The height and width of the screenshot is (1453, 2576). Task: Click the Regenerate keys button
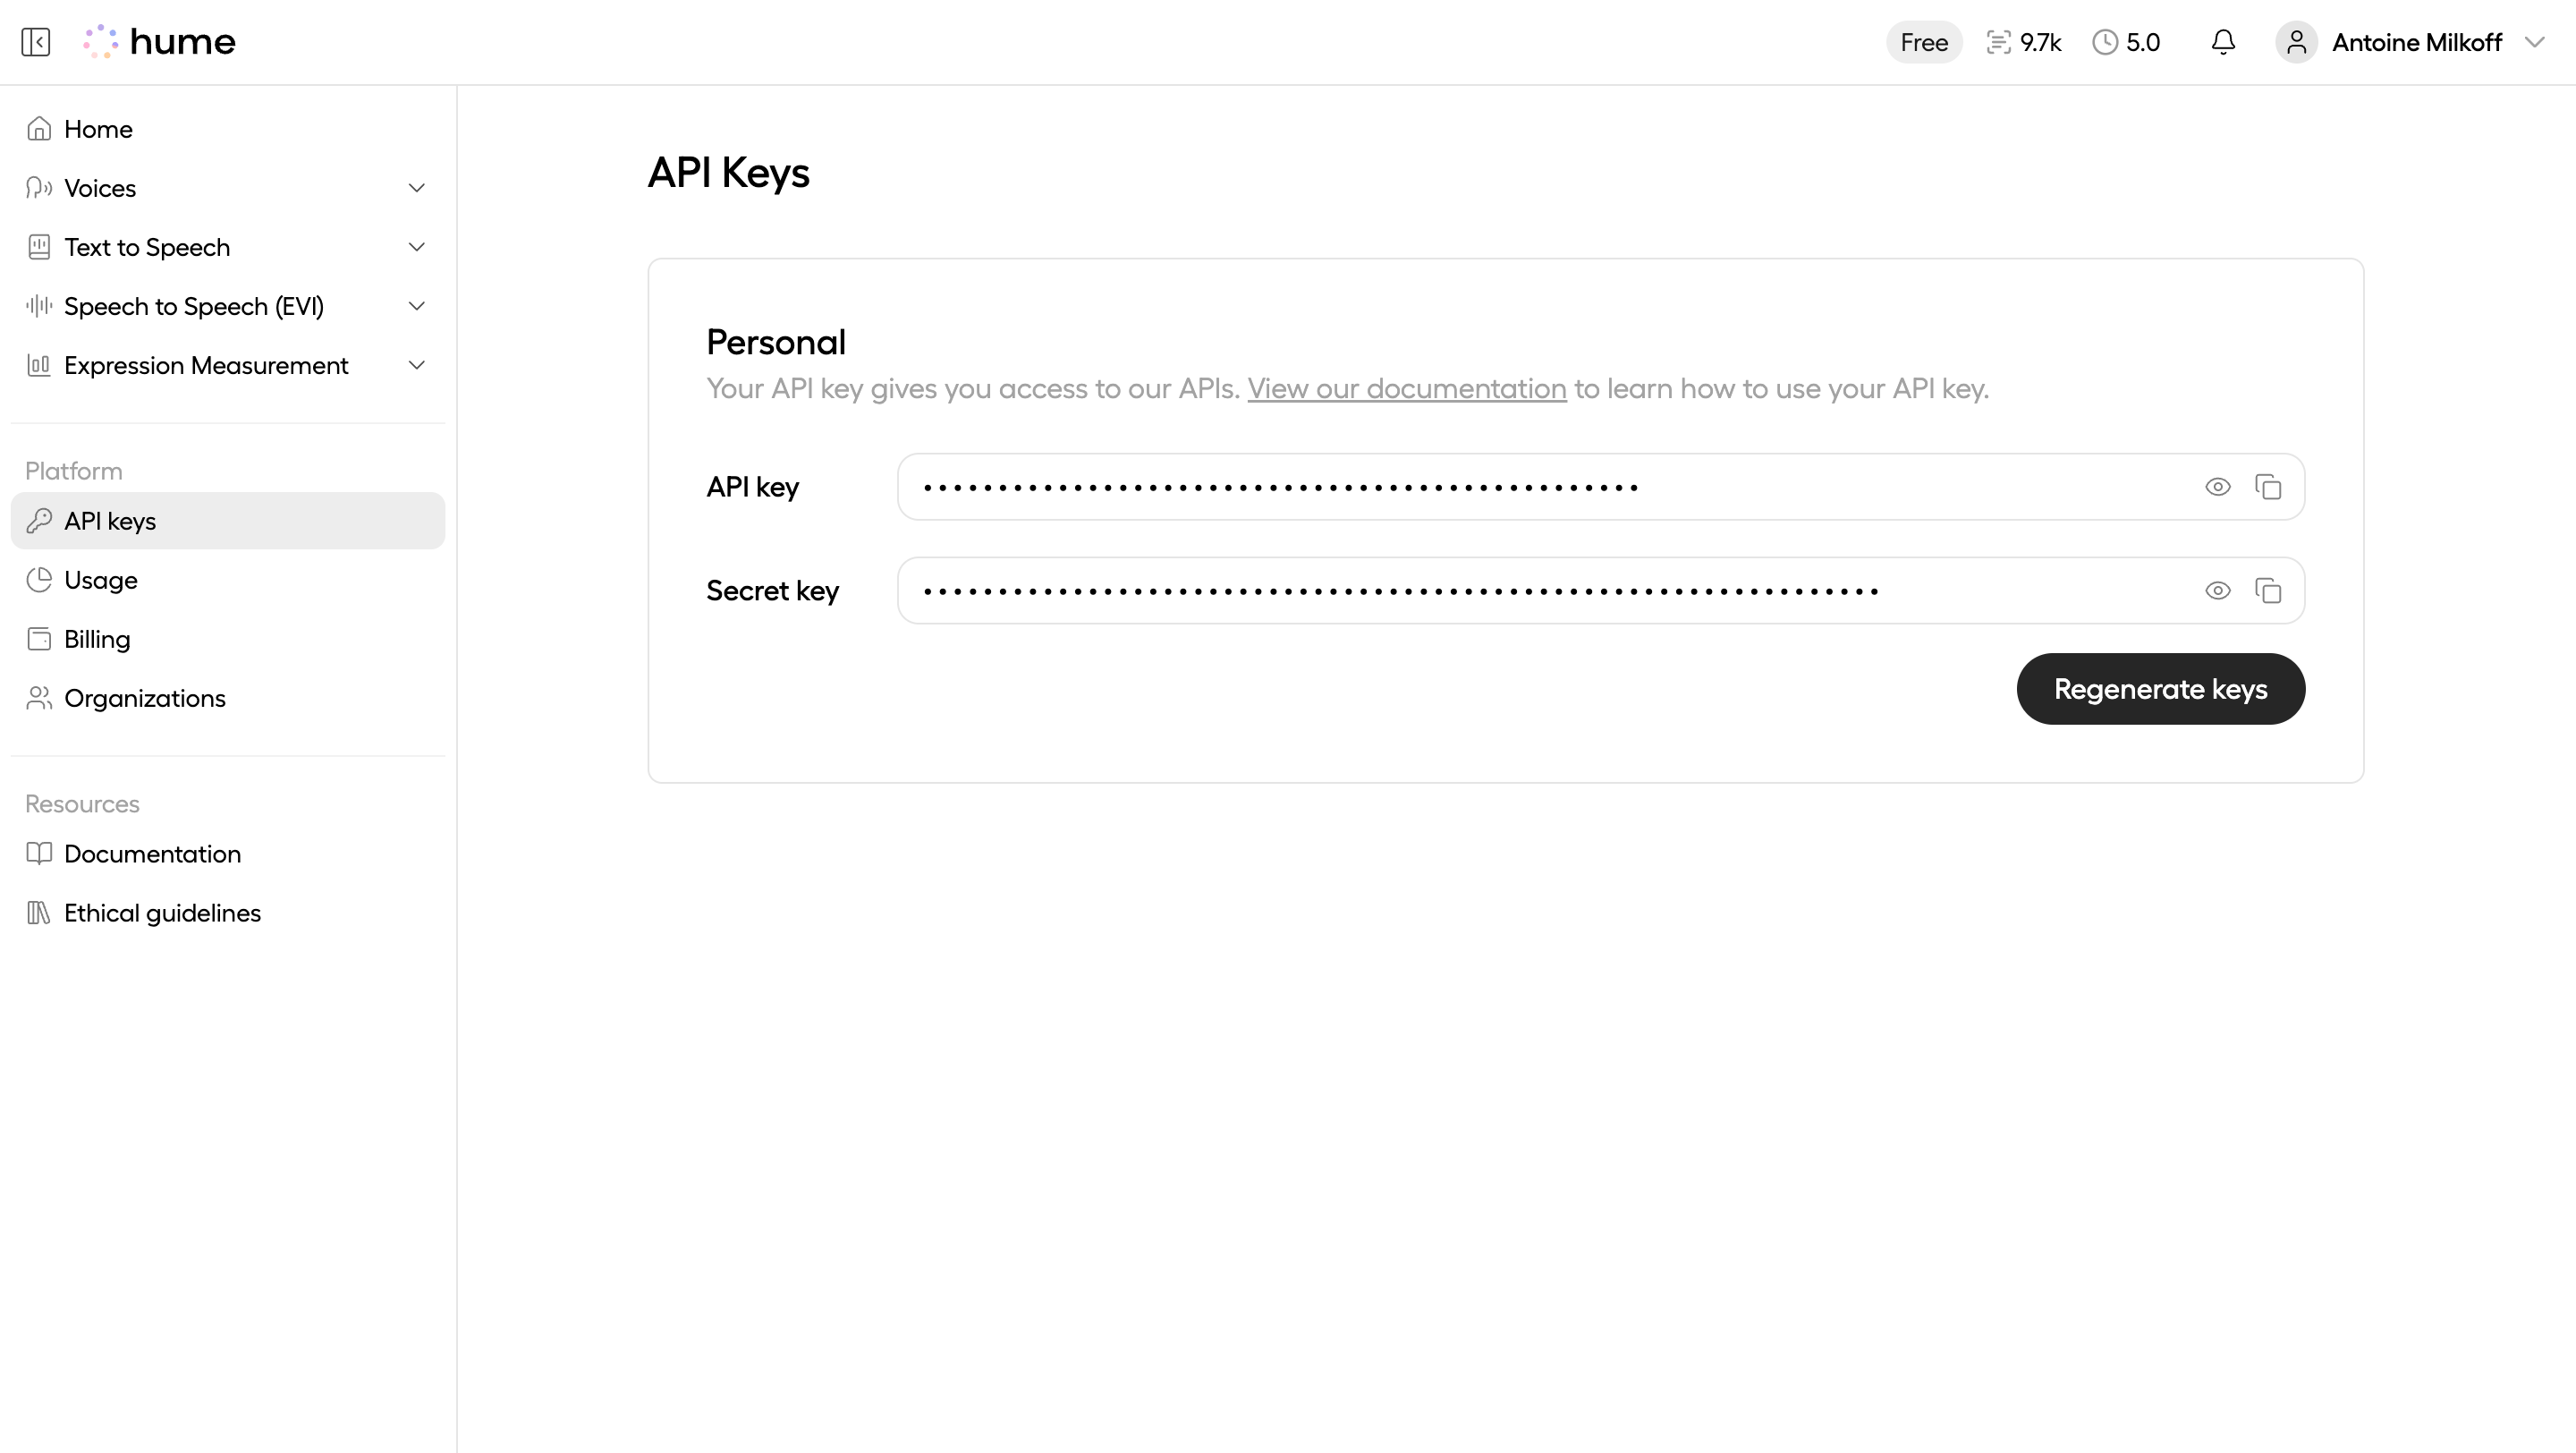click(2160, 689)
